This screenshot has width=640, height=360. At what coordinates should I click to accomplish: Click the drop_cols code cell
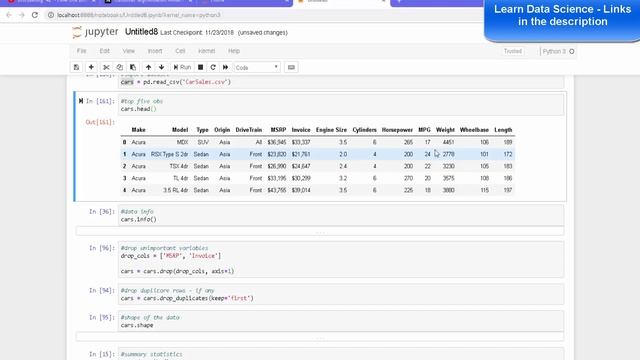point(341,260)
